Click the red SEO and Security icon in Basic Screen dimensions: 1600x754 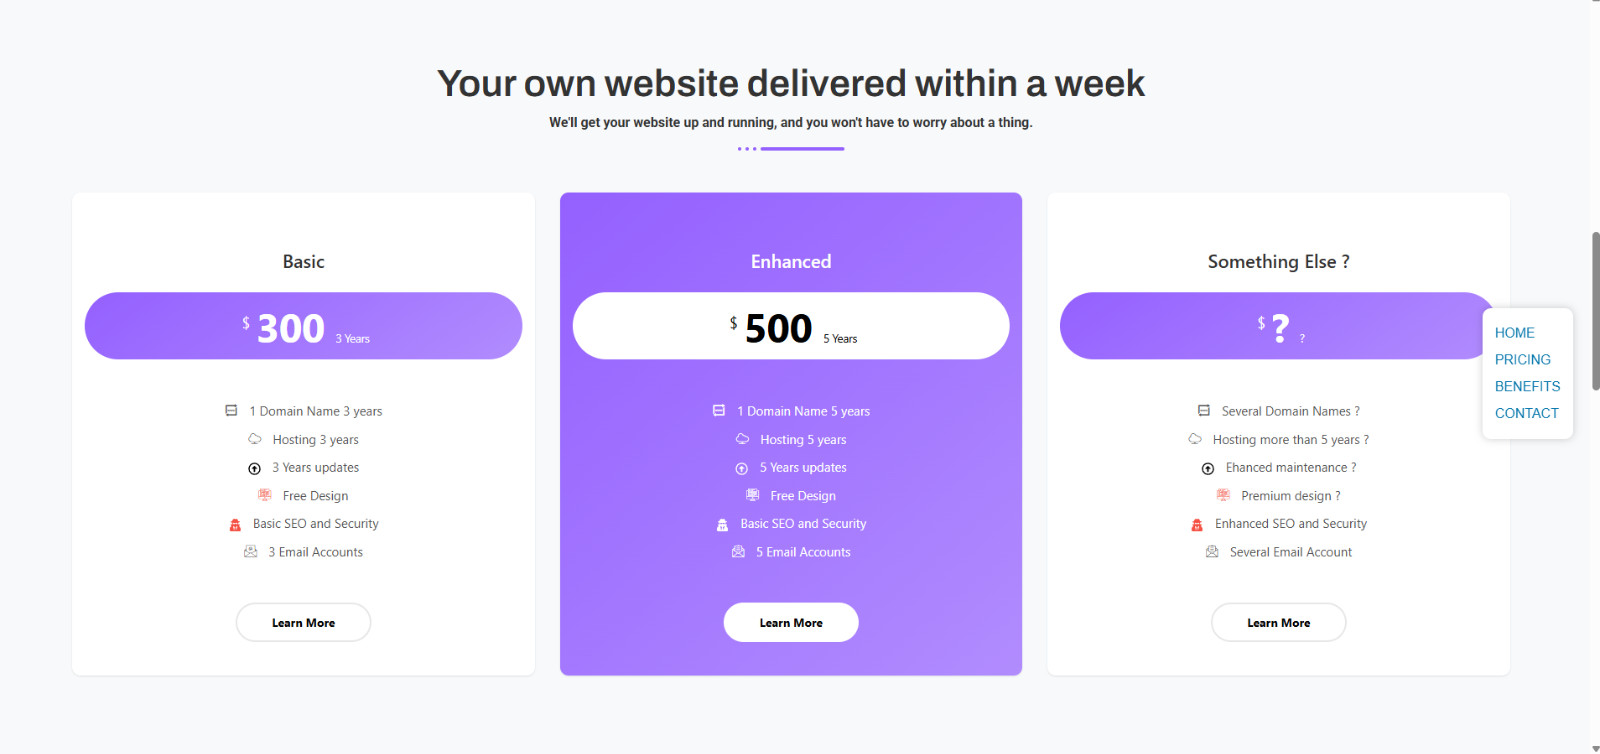(x=235, y=523)
